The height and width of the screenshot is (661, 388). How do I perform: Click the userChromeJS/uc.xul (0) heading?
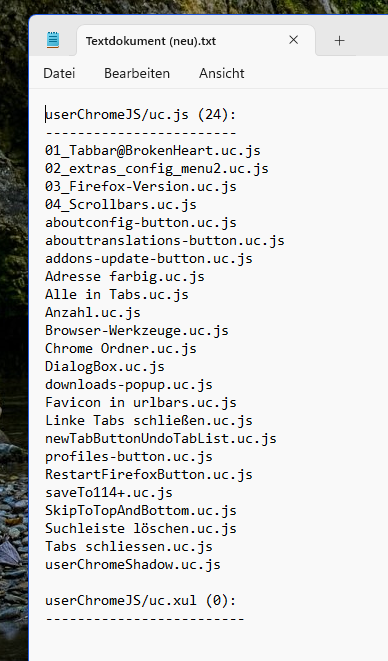(x=141, y=600)
